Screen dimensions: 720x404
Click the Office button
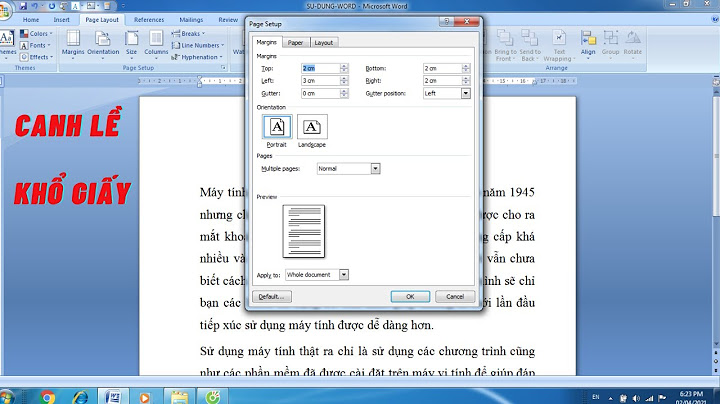(x=4, y=10)
